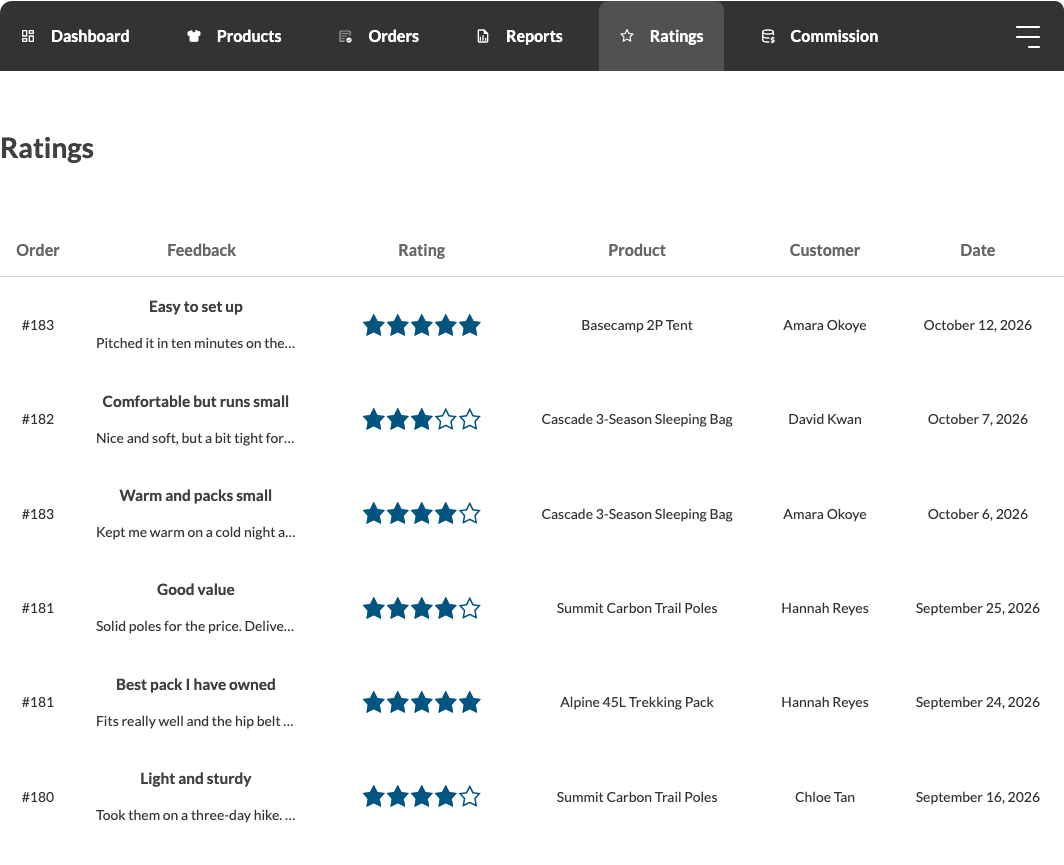Click Amara Okoye in the October 12 row
Screen dimensions: 1064x865
824,325
